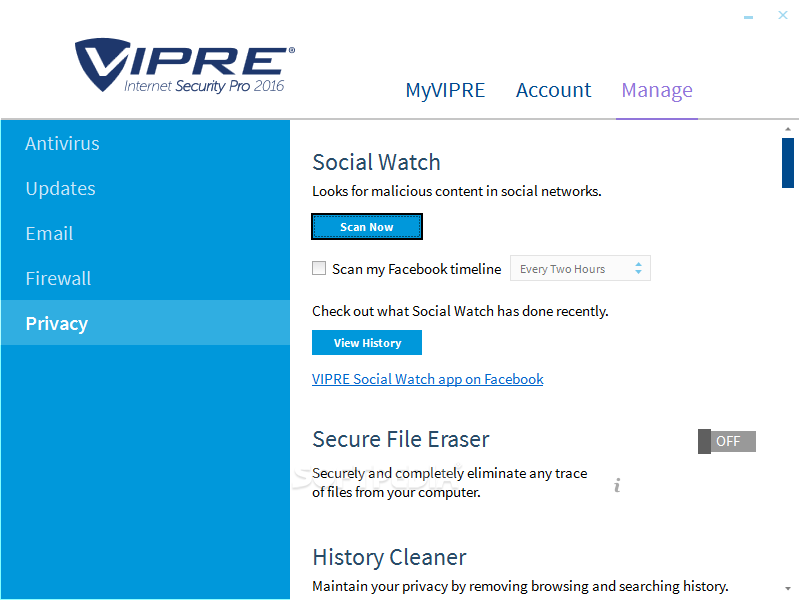Close the VIPRE window
The image size is (800, 600).
point(783,15)
